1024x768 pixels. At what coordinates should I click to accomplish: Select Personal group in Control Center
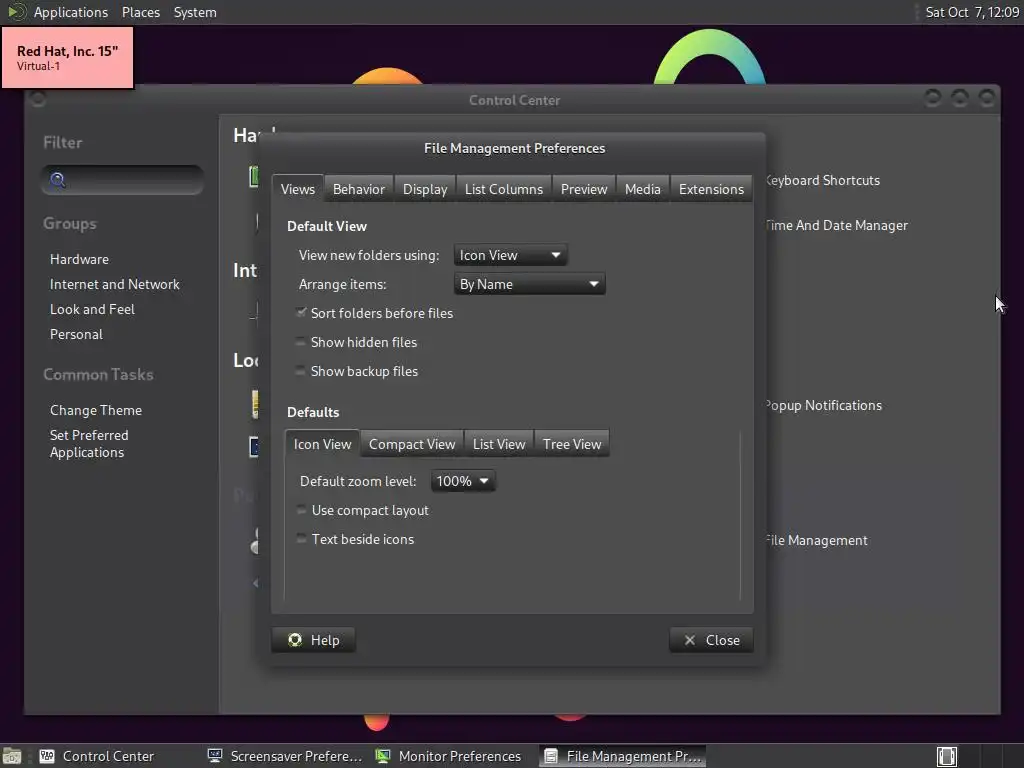tap(76, 334)
